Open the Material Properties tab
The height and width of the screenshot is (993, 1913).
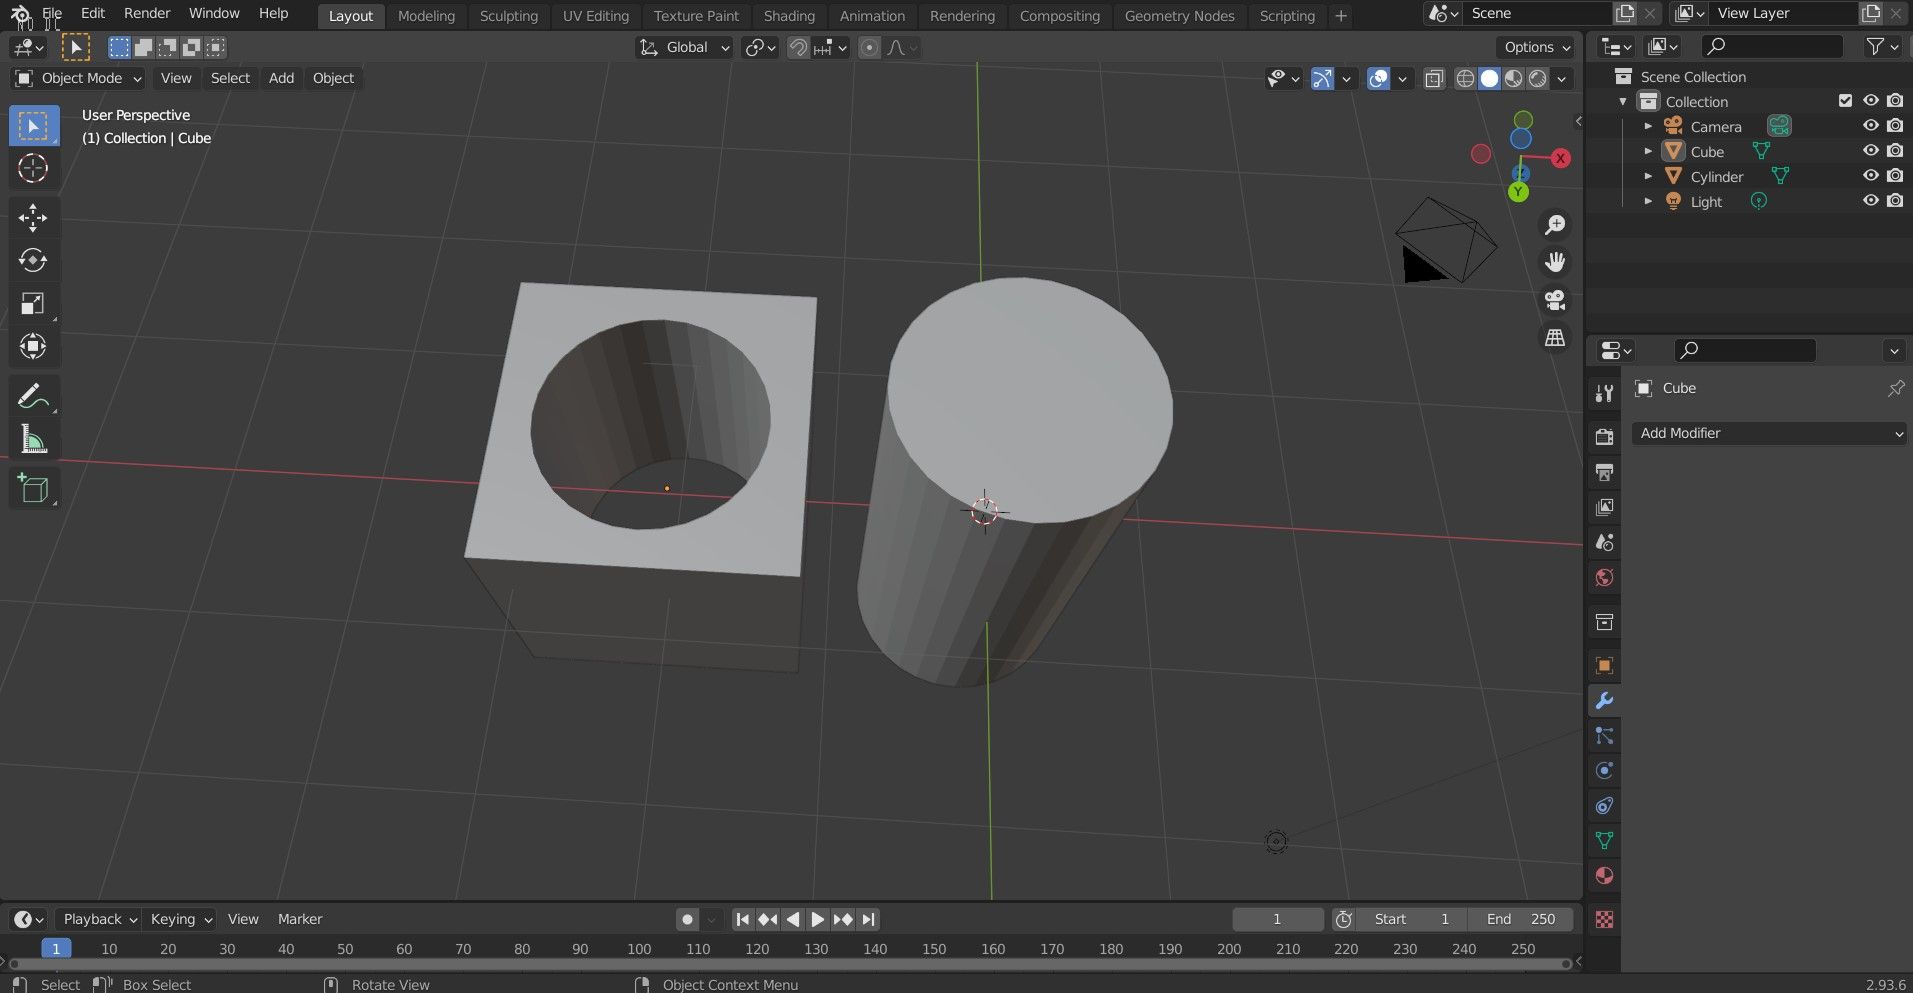1604,875
